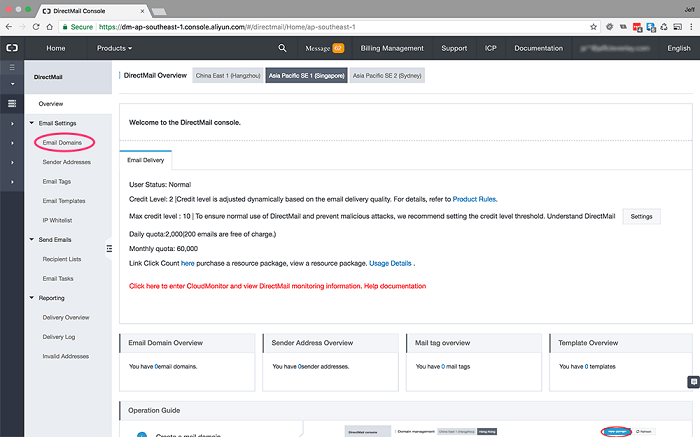
Task: Open the Product Rules link
Action: click(x=474, y=199)
